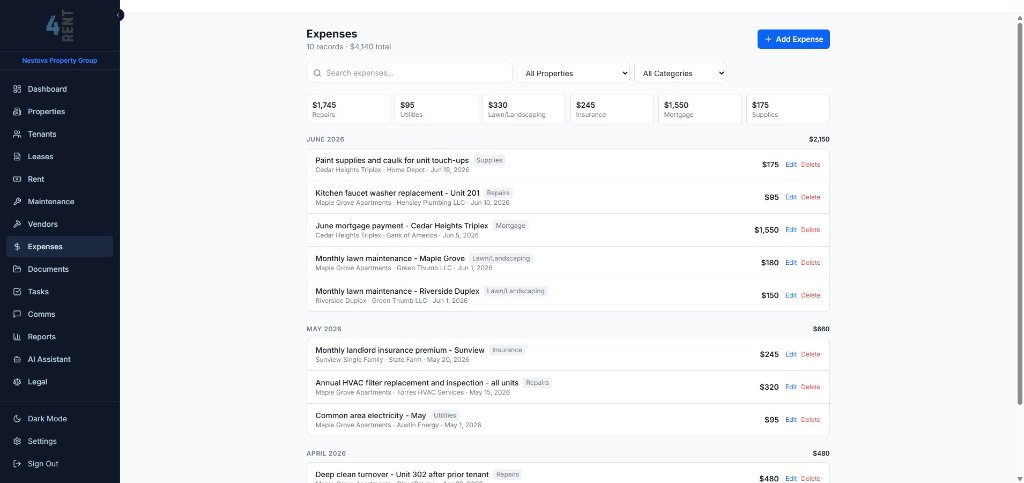Click the Utilities tag on Common area electricity

(444, 416)
